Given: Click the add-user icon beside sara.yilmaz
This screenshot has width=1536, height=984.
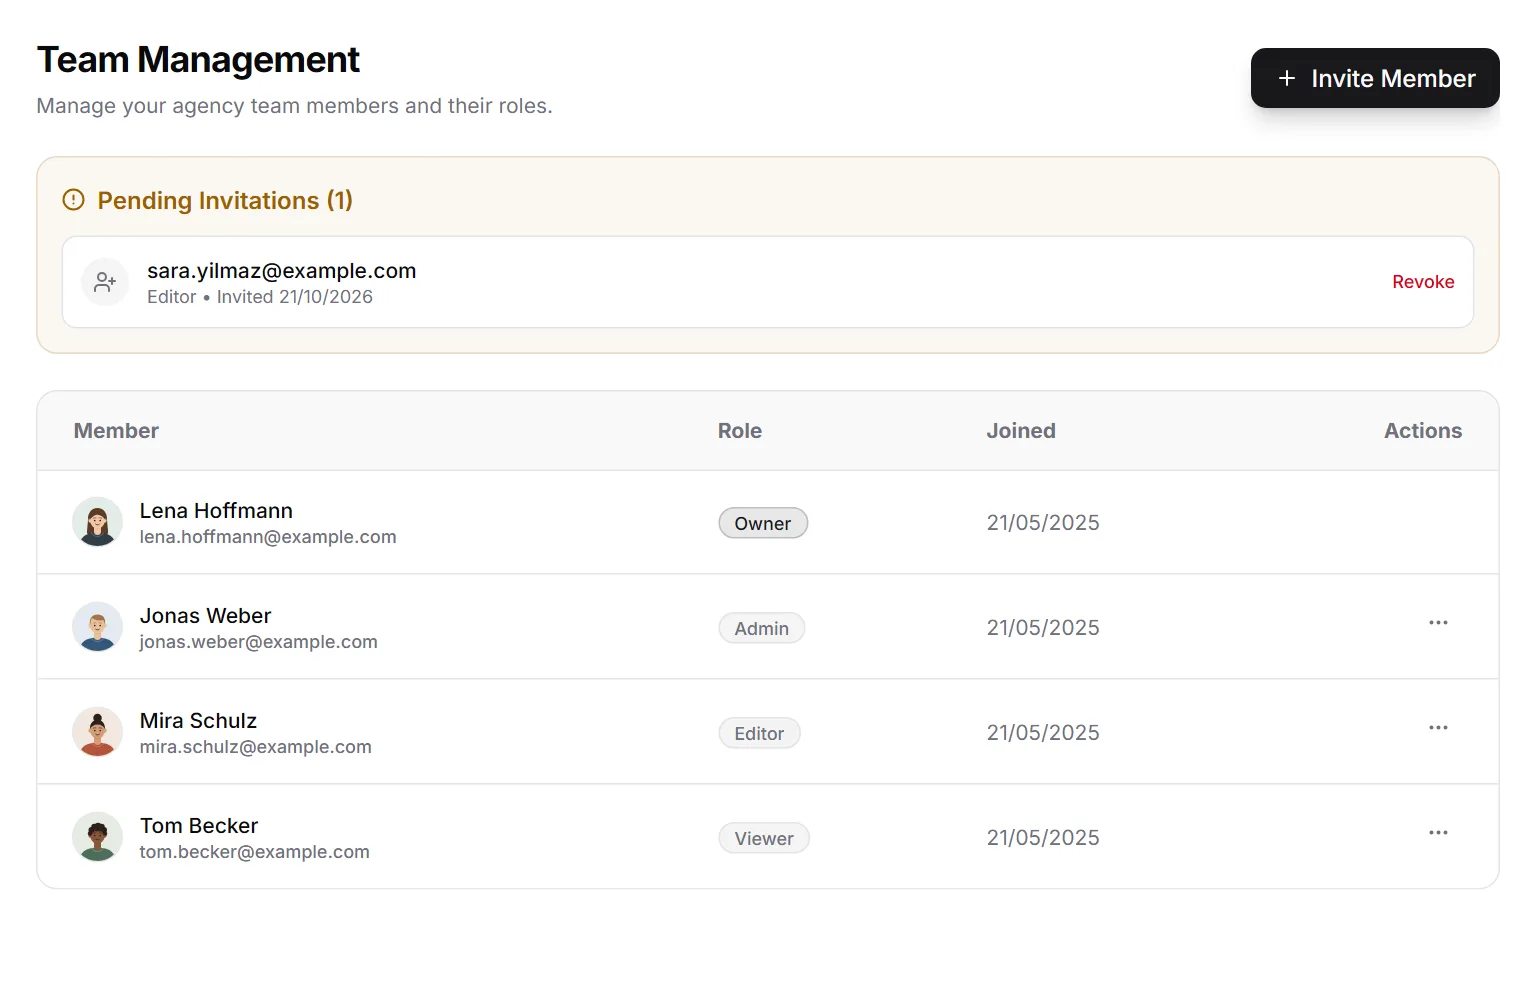Looking at the screenshot, I should tap(105, 282).
